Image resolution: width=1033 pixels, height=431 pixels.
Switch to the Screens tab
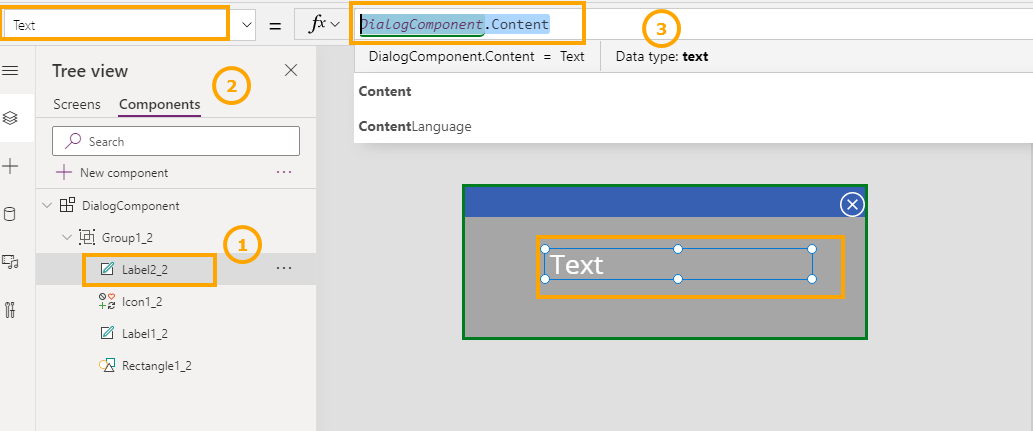click(x=77, y=104)
